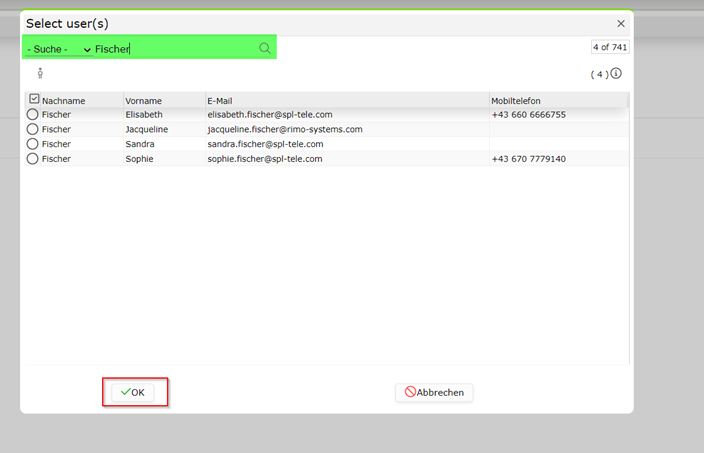Click first name Sophie
This screenshot has width=704, height=453.
click(x=139, y=159)
